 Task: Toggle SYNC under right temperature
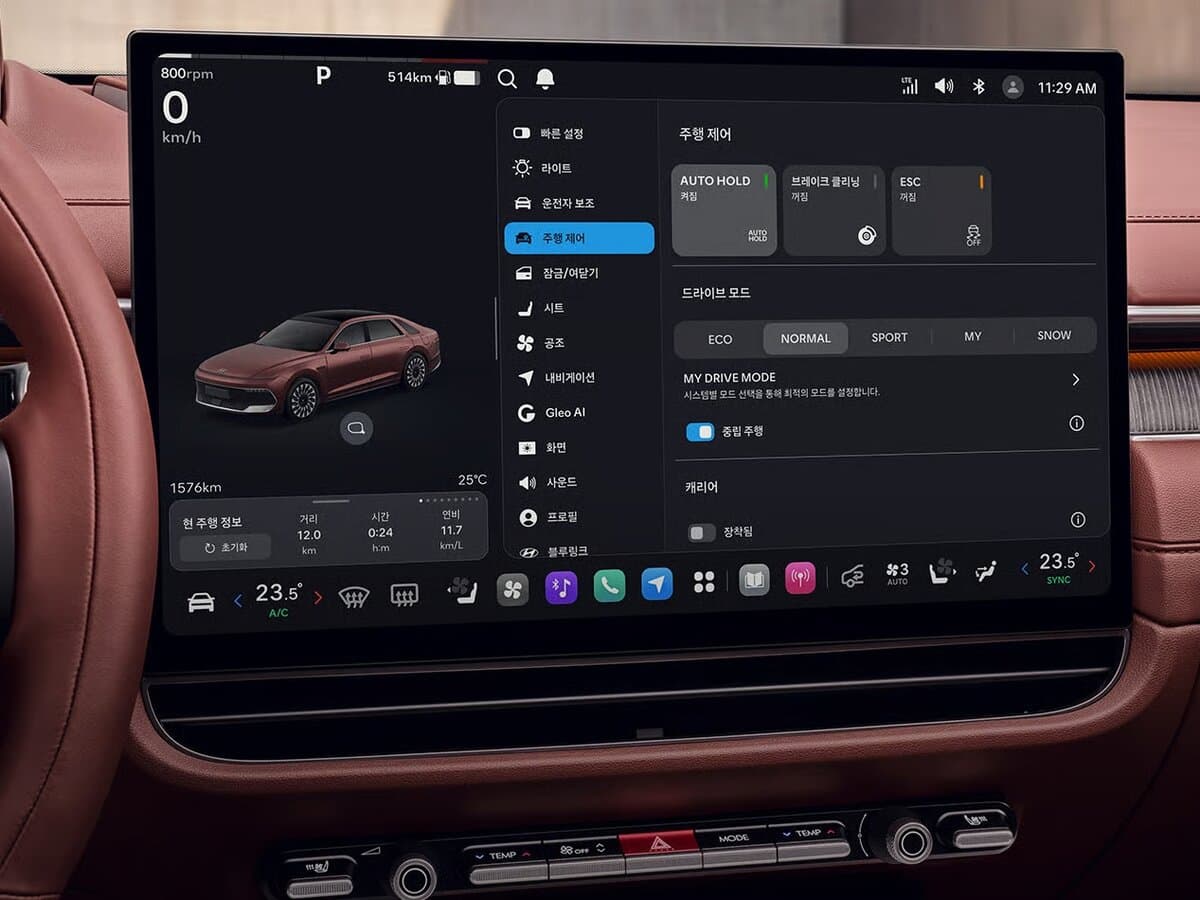point(1058,580)
